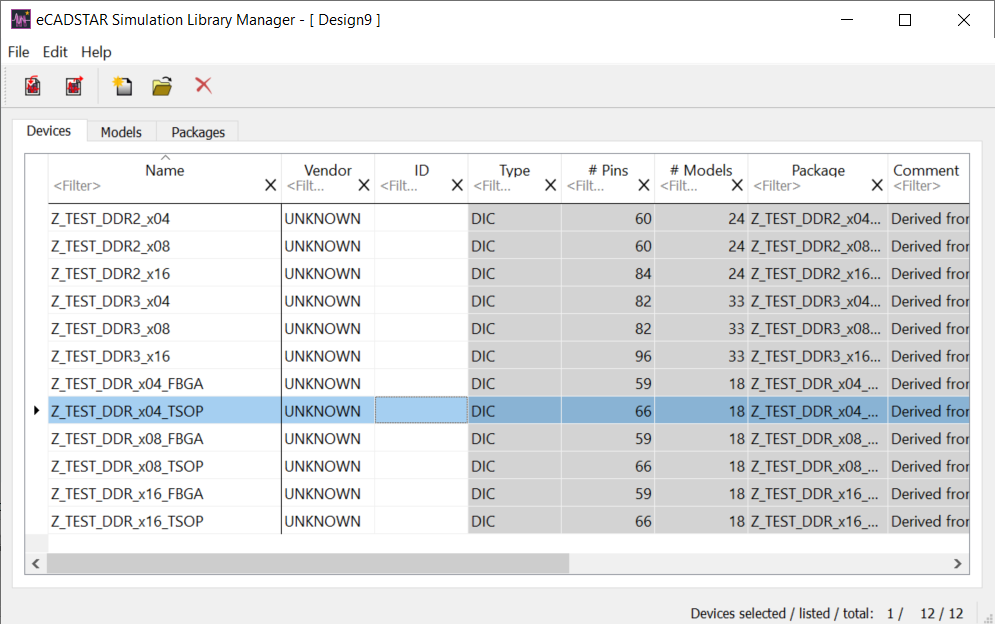Click the 84 pins cell for Z_TEST_DDR2_x16

tap(608, 274)
